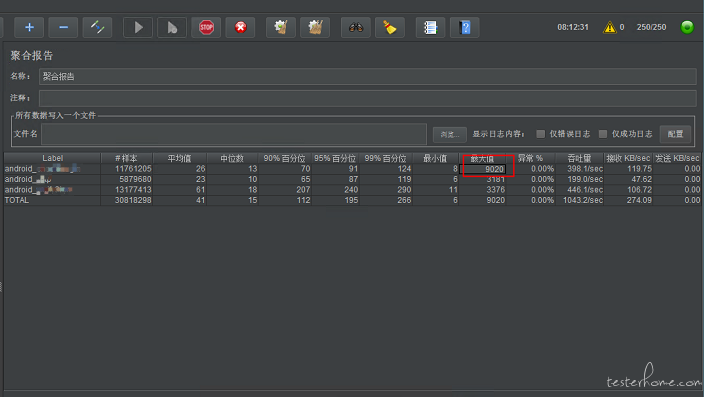Click the Shutdown red X icon
Image resolution: width=704 pixels, height=397 pixels.
click(x=240, y=27)
